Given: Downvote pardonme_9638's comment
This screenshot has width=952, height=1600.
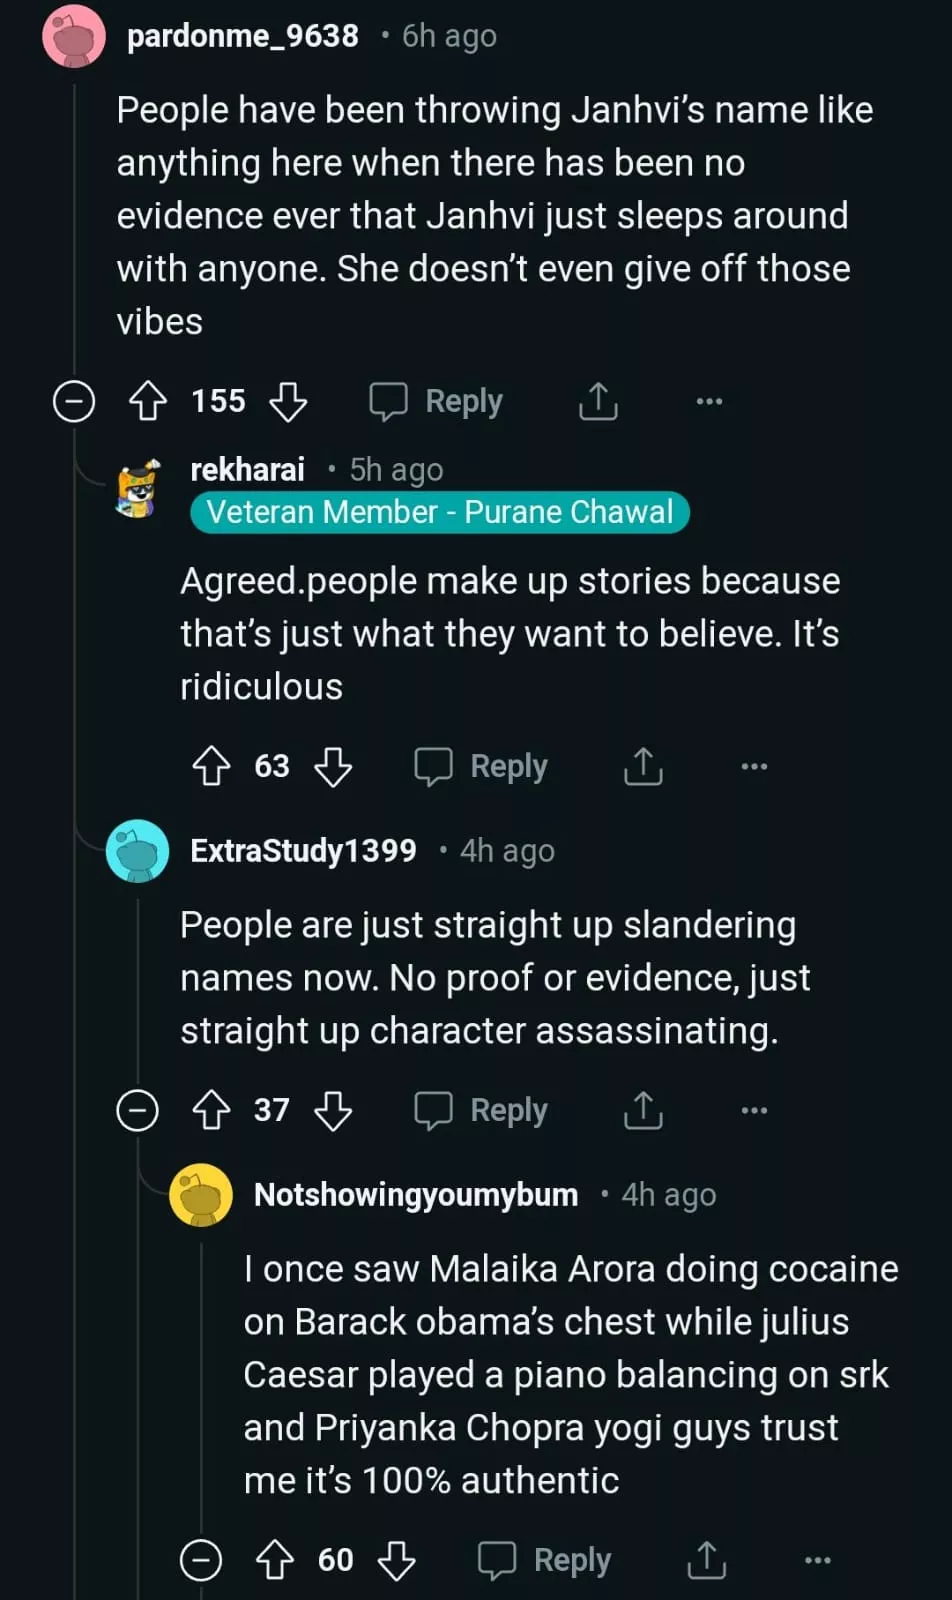Looking at the screenshot, I should point(288,401).
